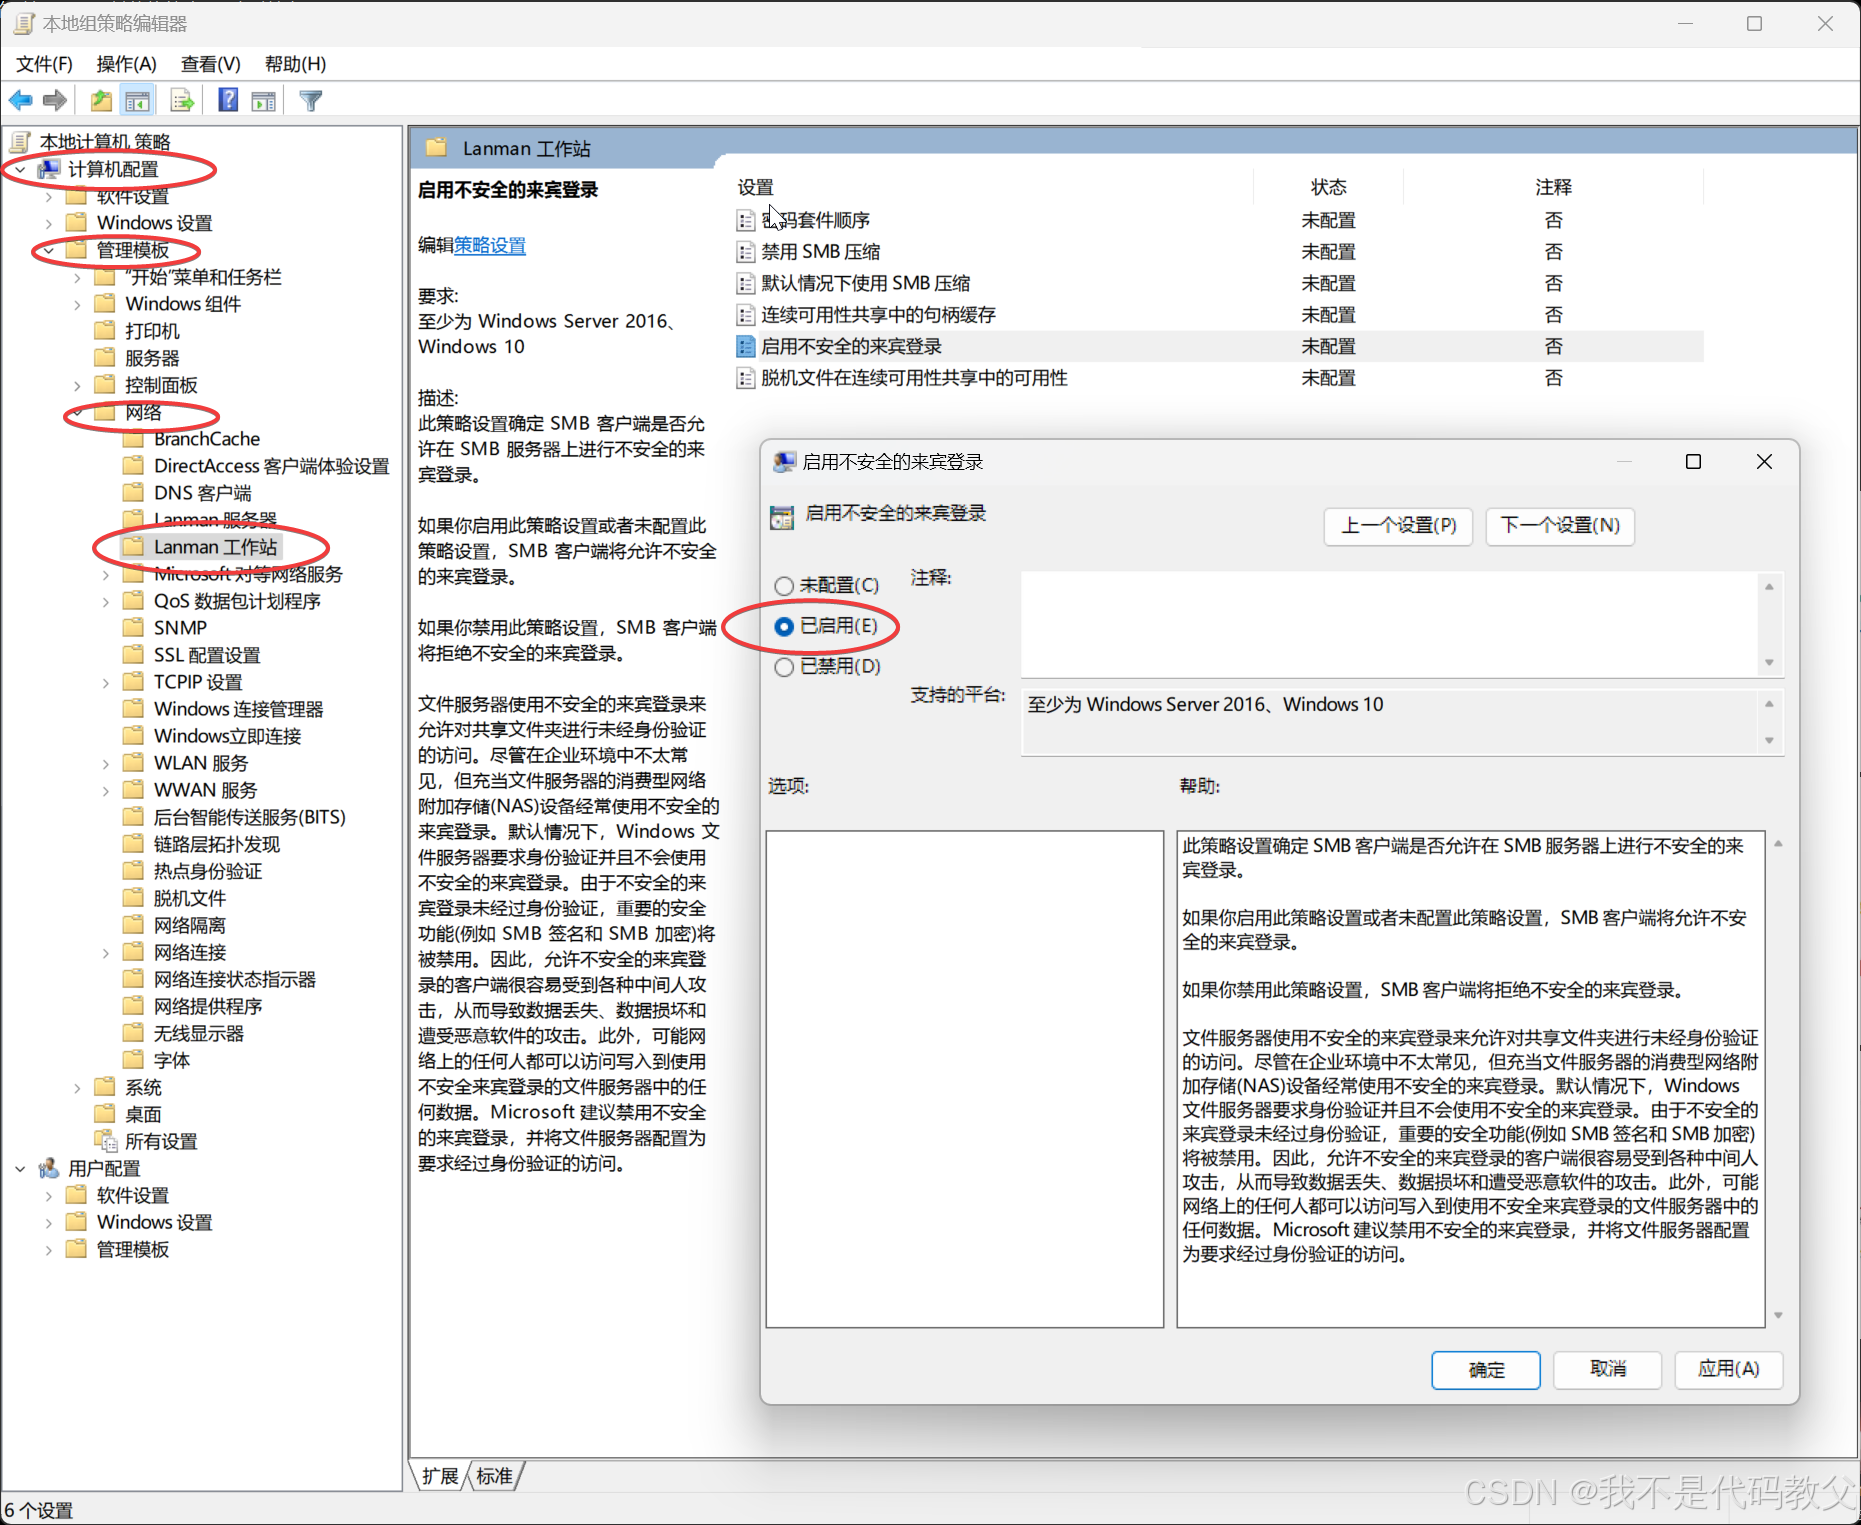Screen dimensions: 1861x1525
Task: Click the Filter funnel toolbar icon
Action: click(311, 100)
